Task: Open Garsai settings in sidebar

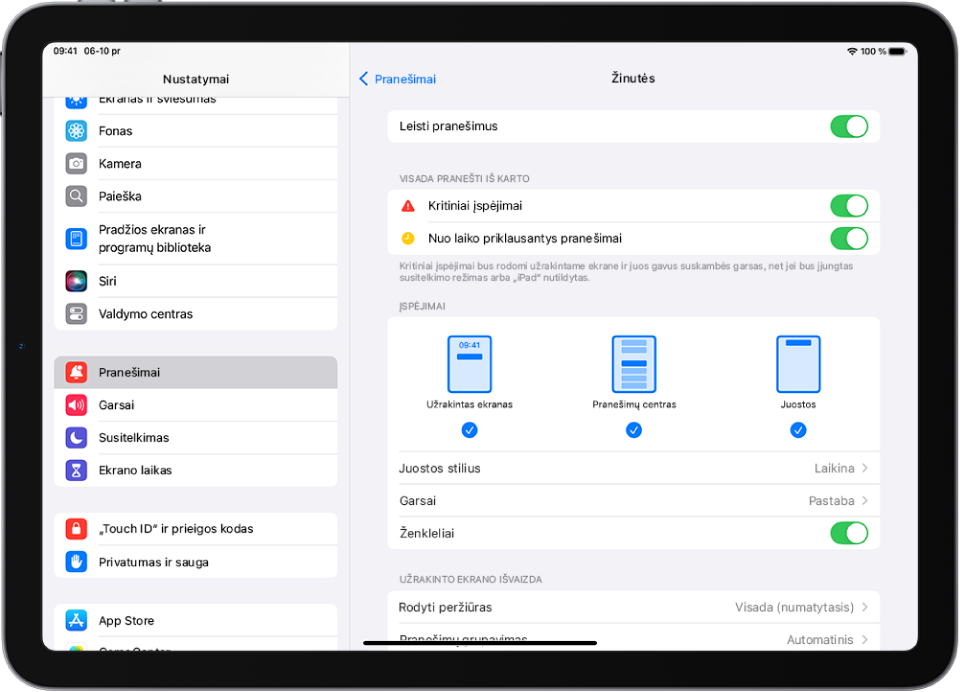Action: (x=196, y=405)
